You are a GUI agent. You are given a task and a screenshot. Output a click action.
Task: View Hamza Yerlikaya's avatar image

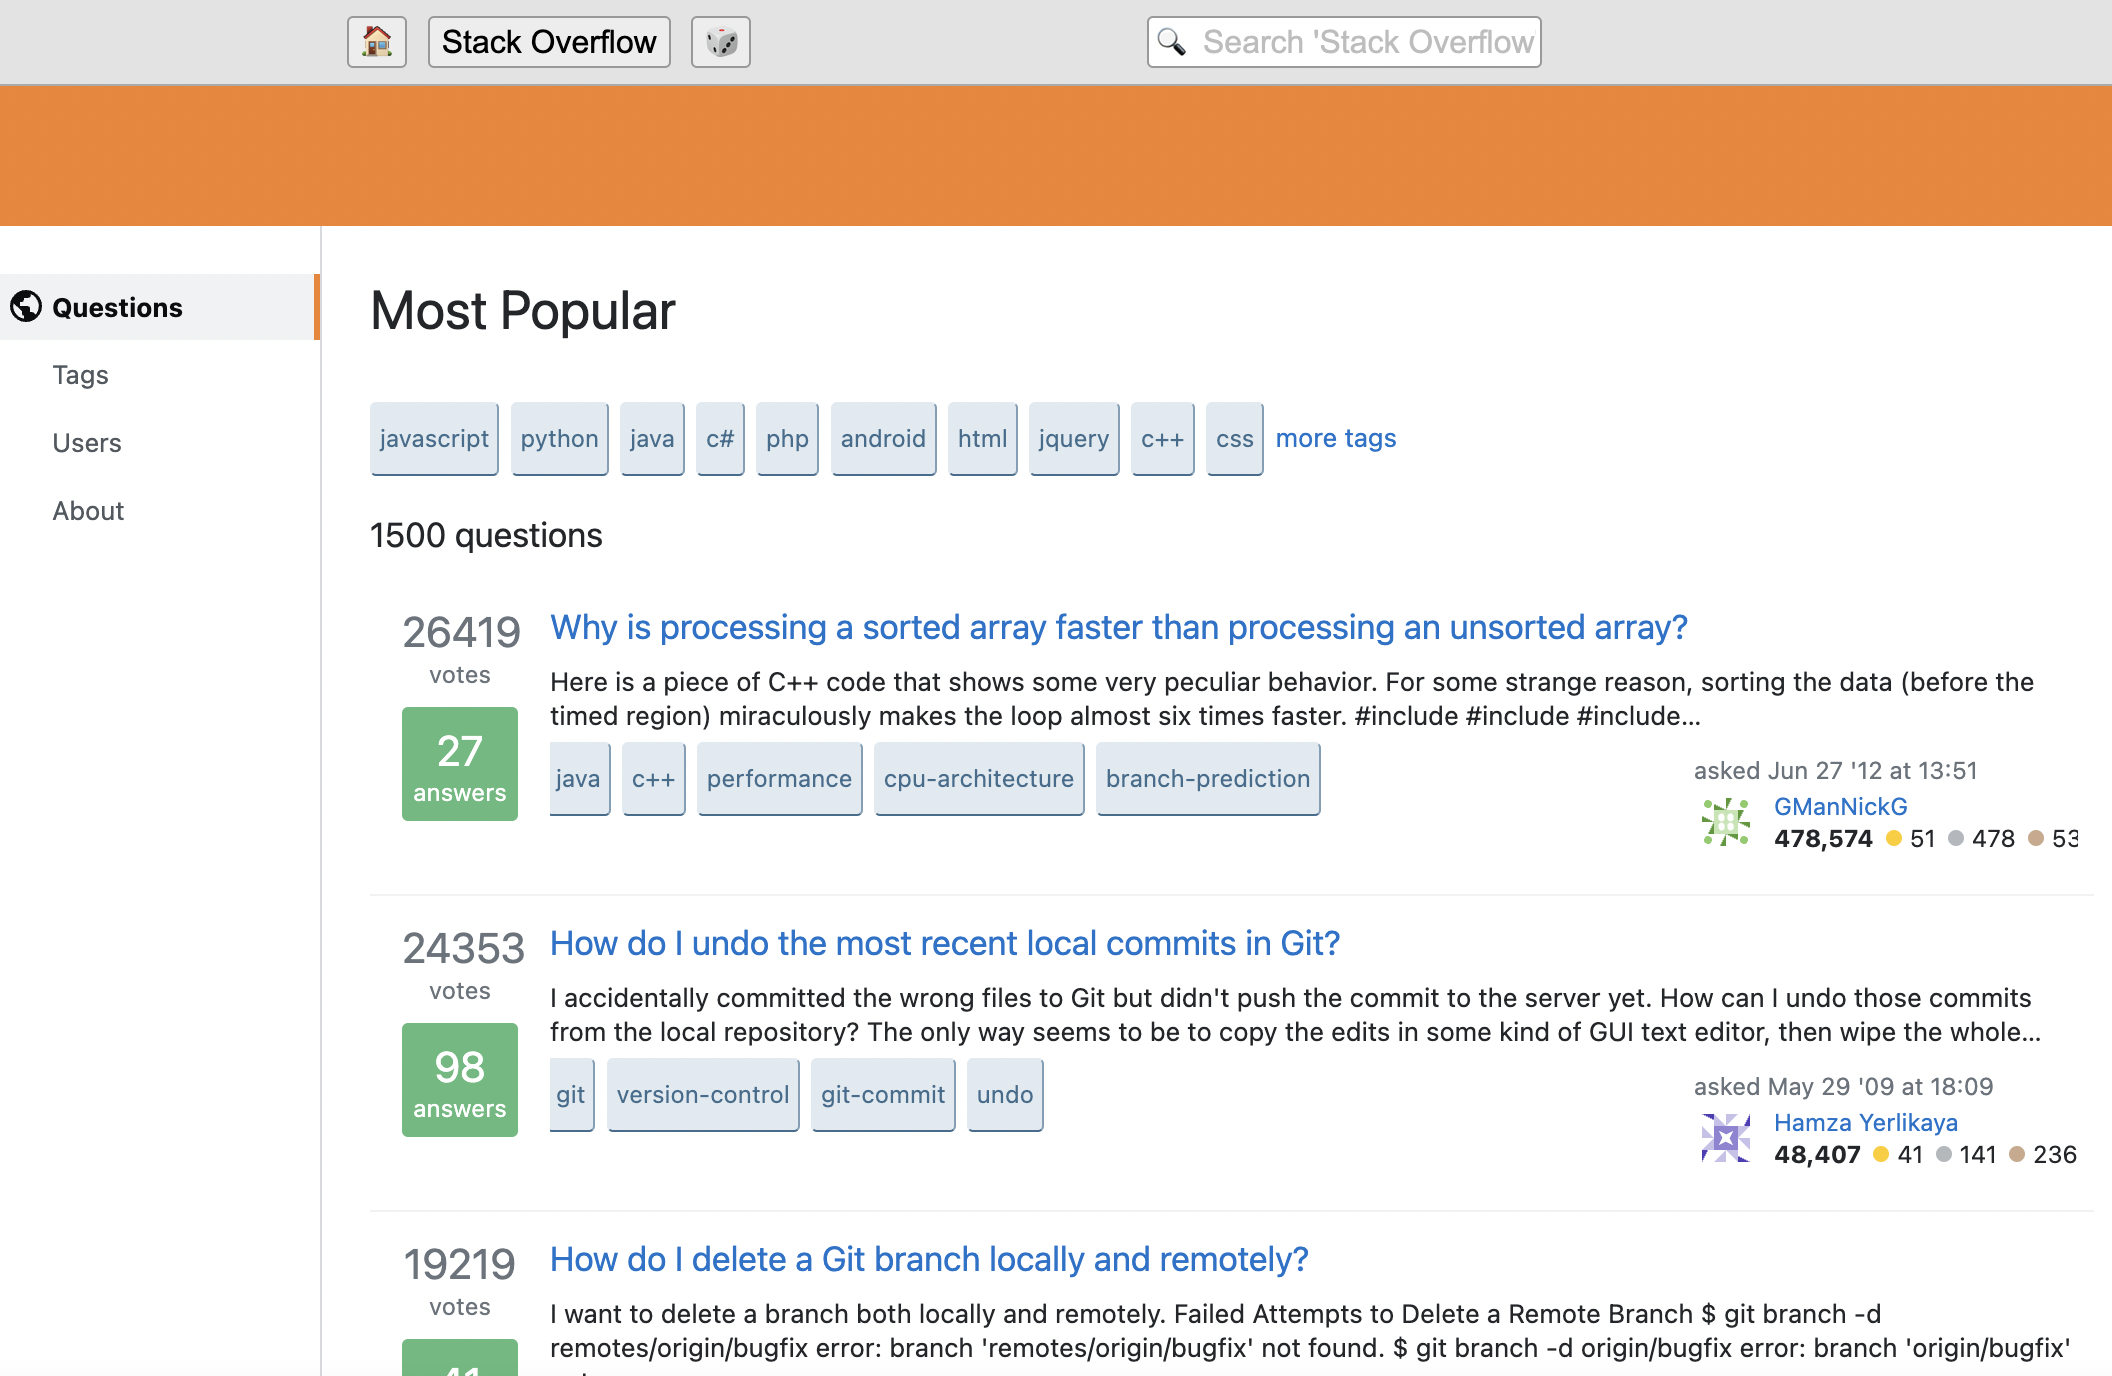click(1726, 1138)
